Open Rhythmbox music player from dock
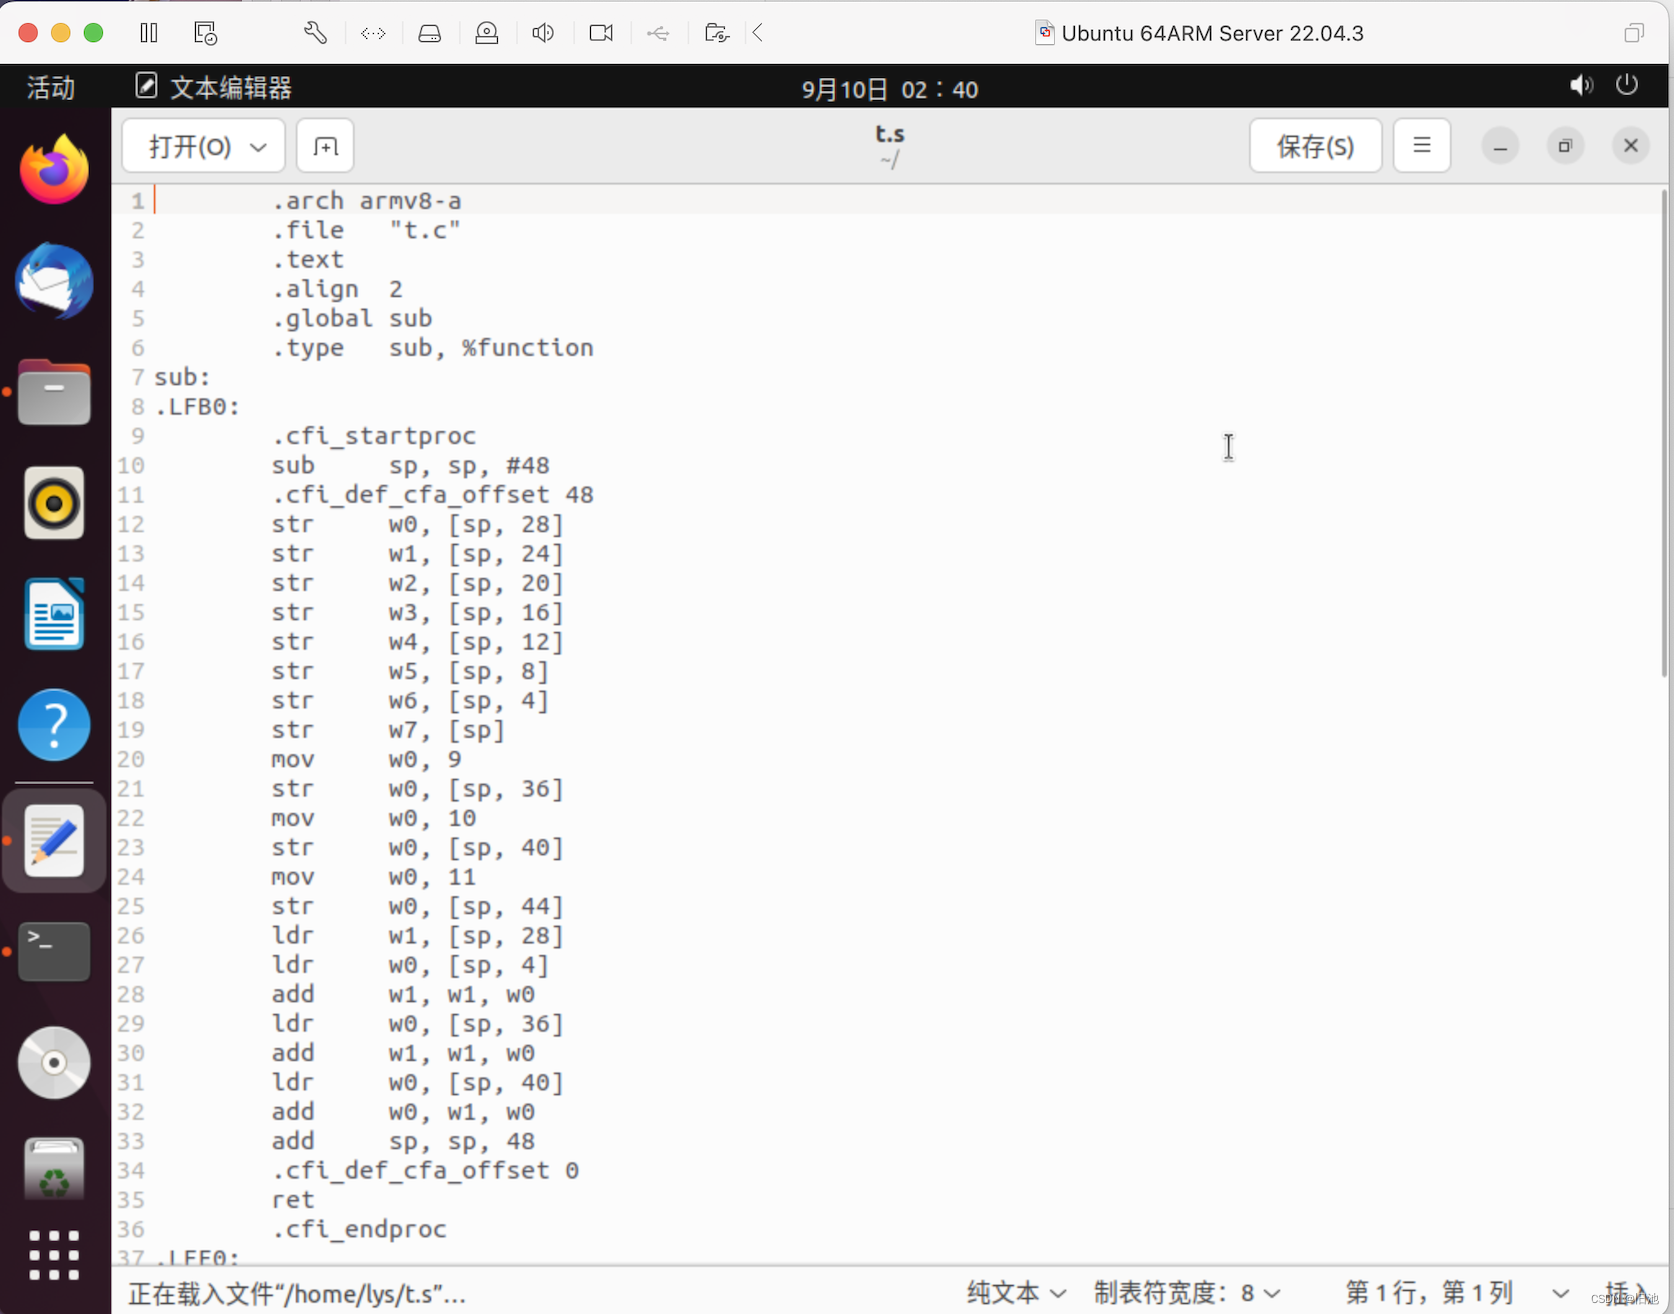 (x=54, y=503)
